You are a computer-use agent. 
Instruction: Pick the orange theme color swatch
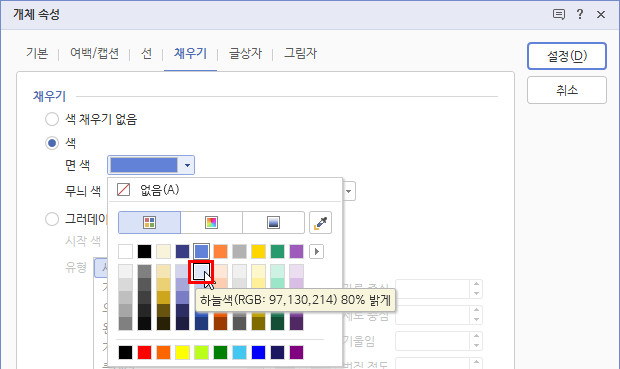click(x=220, y=252)
